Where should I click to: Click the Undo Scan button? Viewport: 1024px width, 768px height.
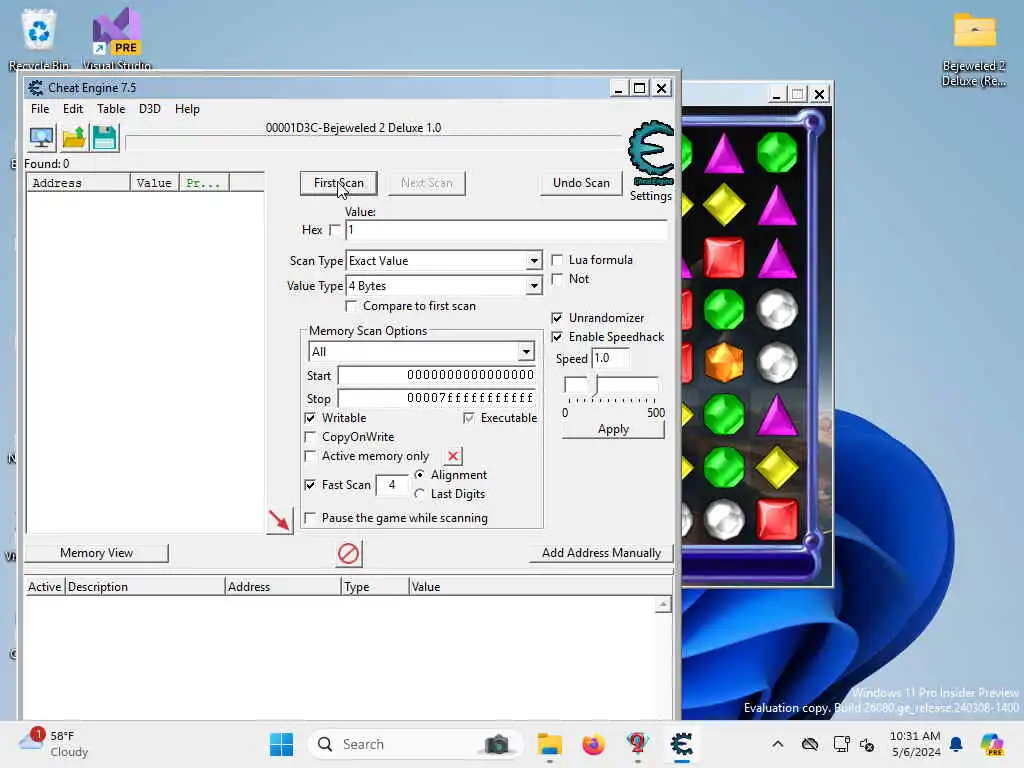[x=581, y=184]
